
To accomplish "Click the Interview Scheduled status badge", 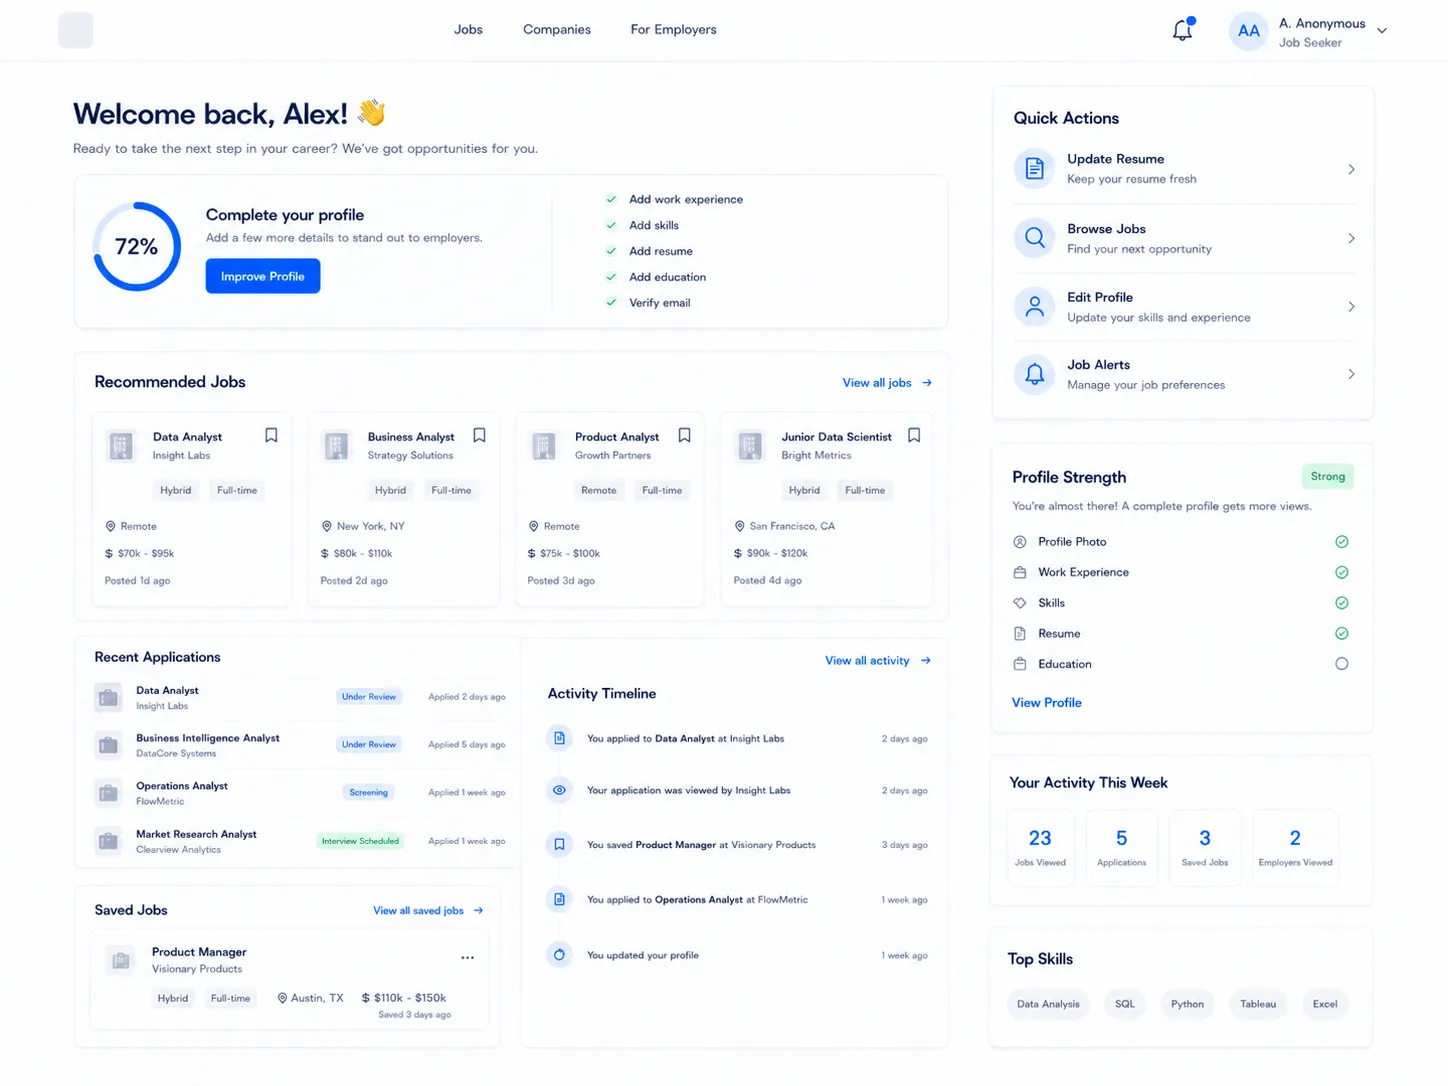I will click(360, 841).
